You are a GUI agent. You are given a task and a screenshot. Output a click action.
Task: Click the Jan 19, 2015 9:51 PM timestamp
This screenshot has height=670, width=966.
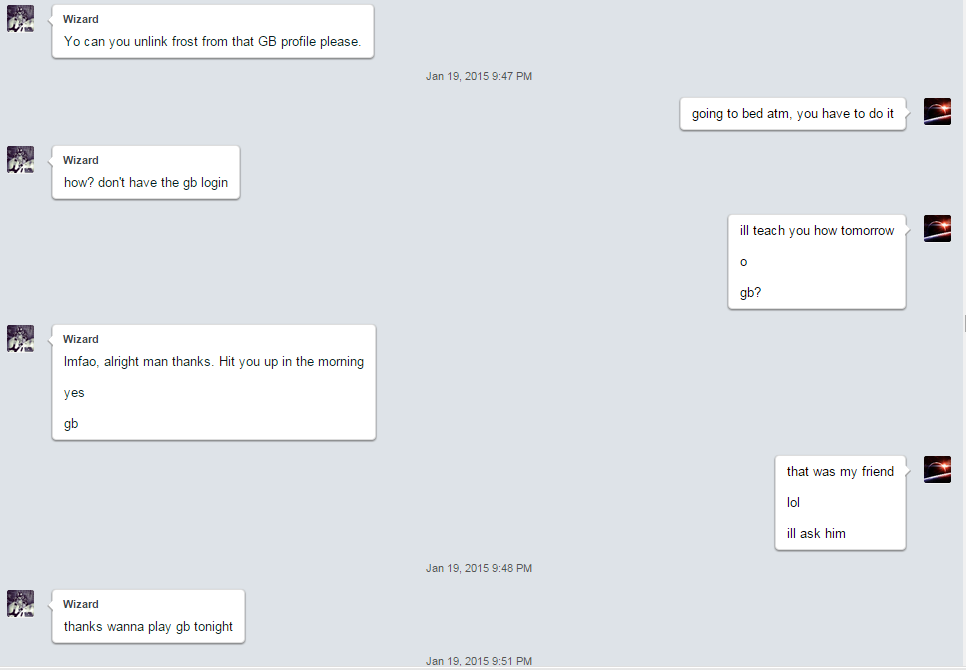click(479, 661)
